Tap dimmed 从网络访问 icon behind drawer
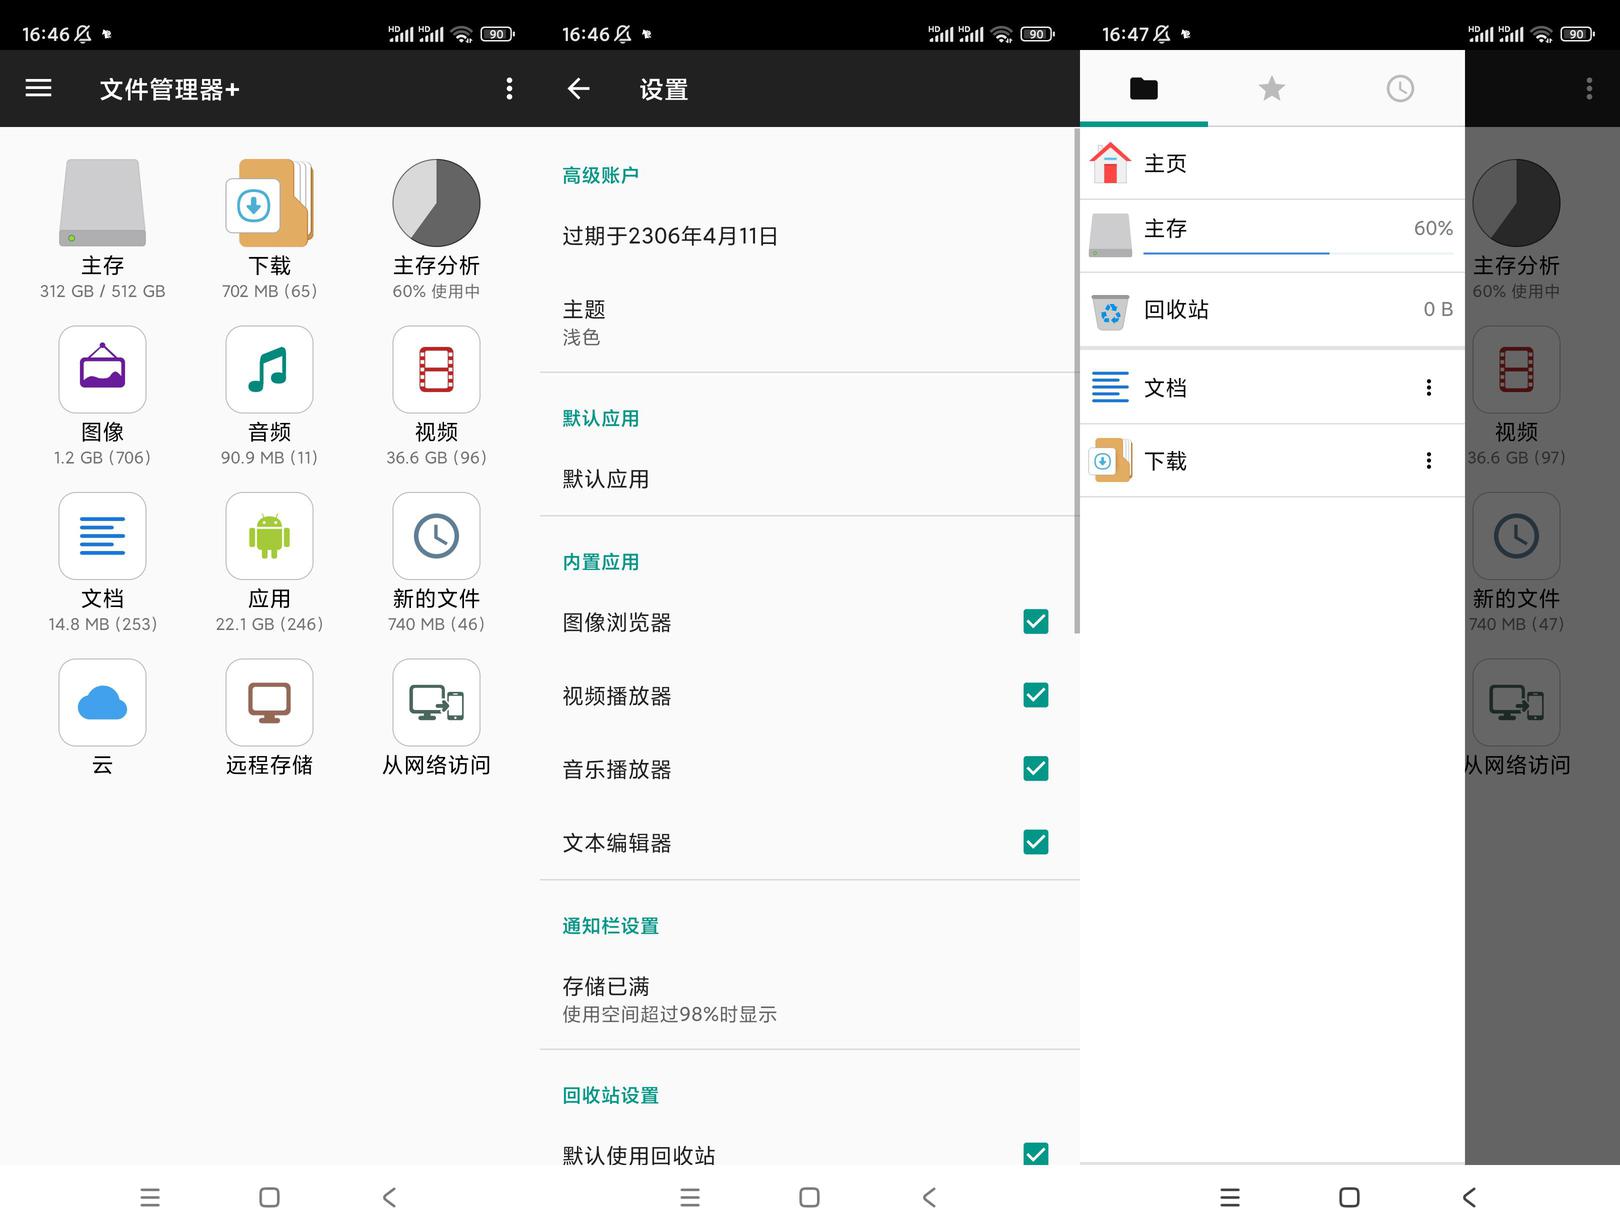Screen dimensions: 1620x1230 [x=1516, y=702]
